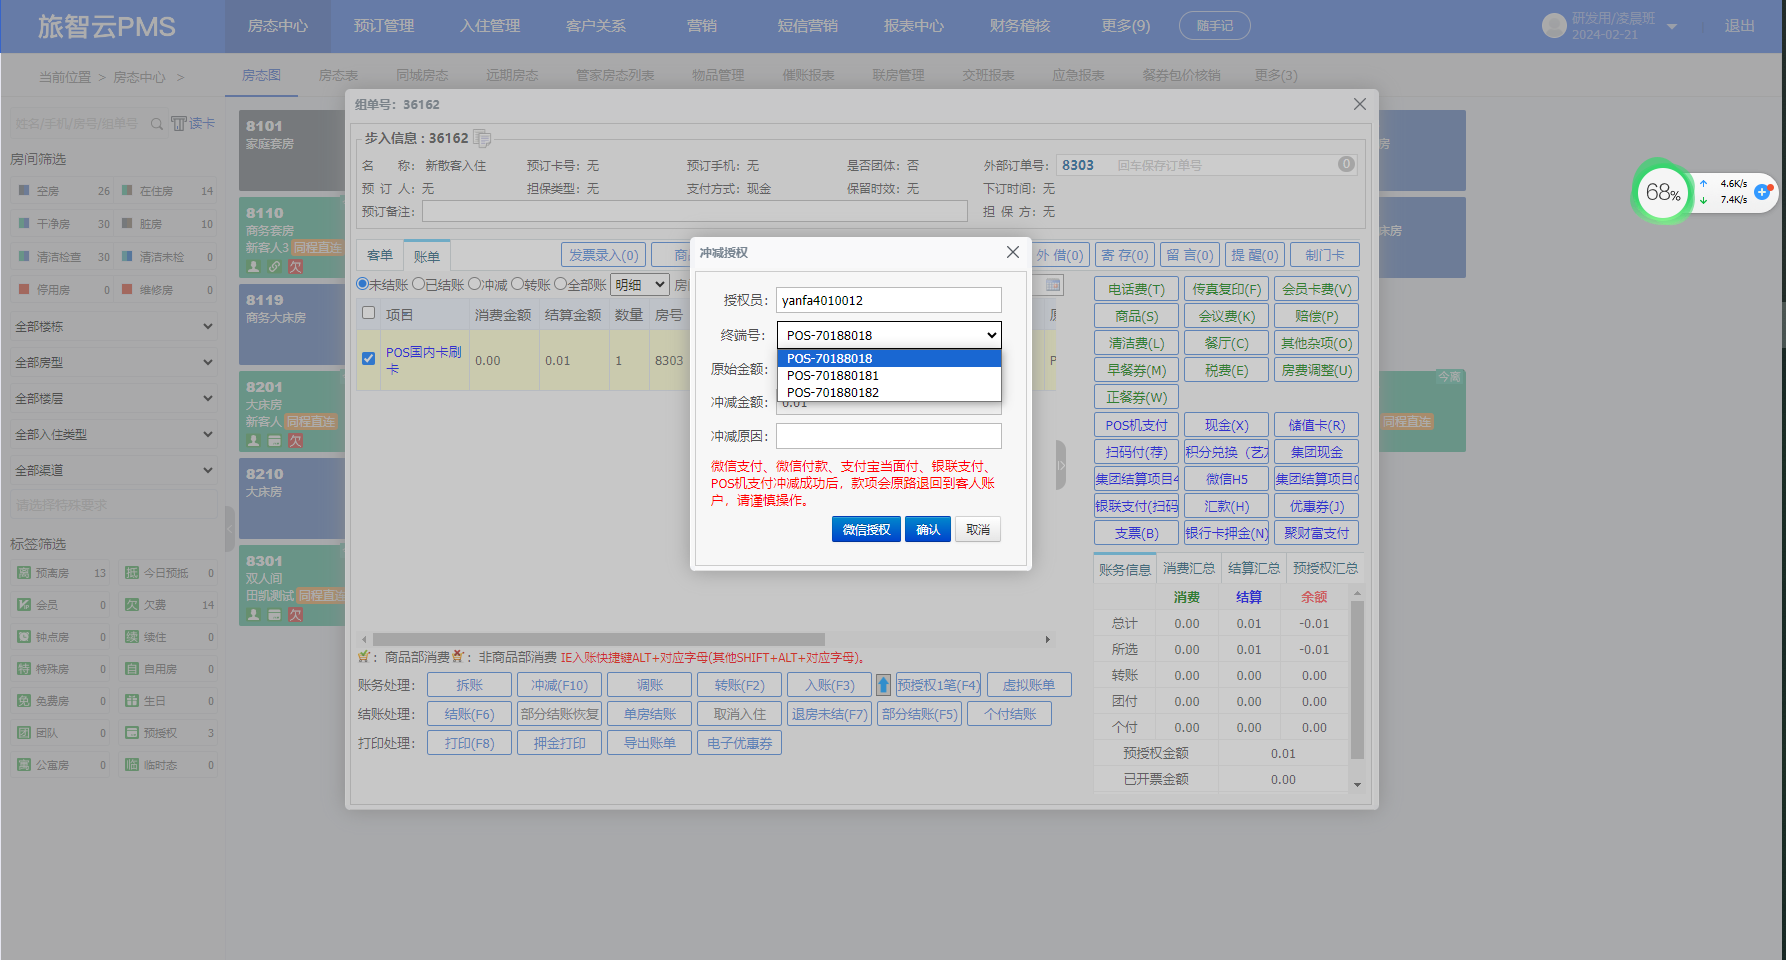
Task: Switch to the 消费汇总 tab
Action: [1188, 568]
